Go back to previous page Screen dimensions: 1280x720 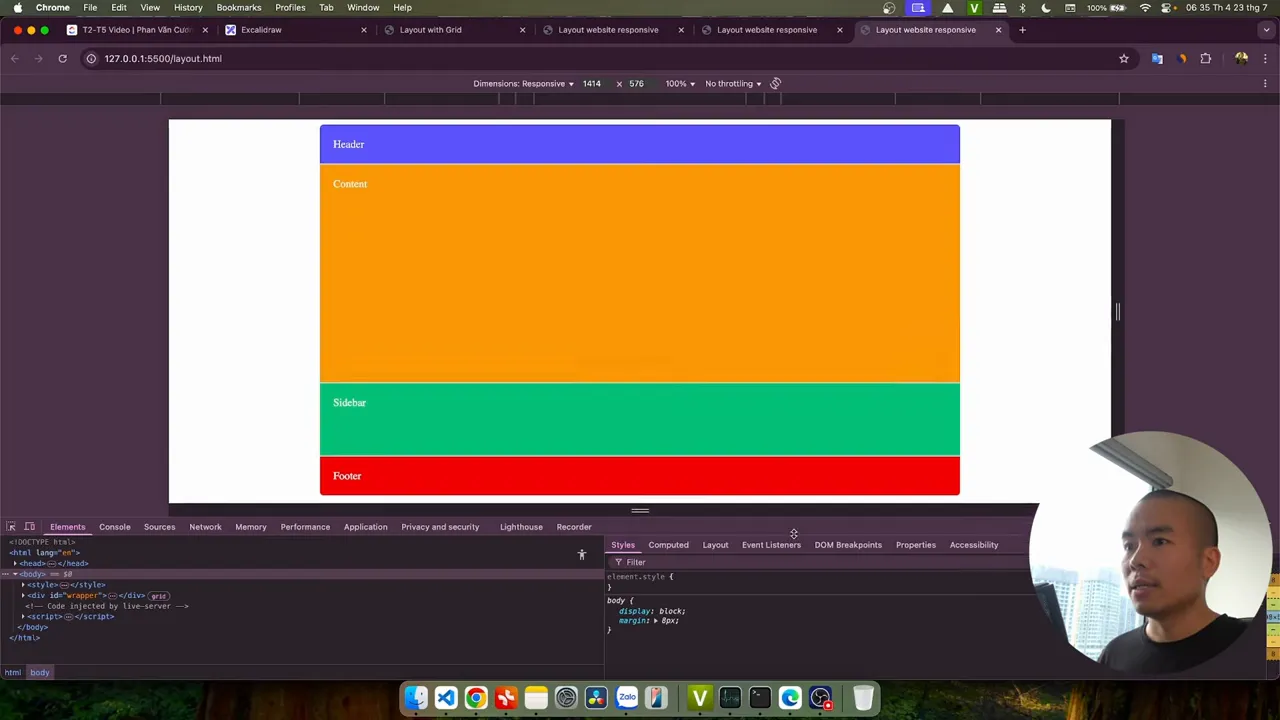click(15, 59)
